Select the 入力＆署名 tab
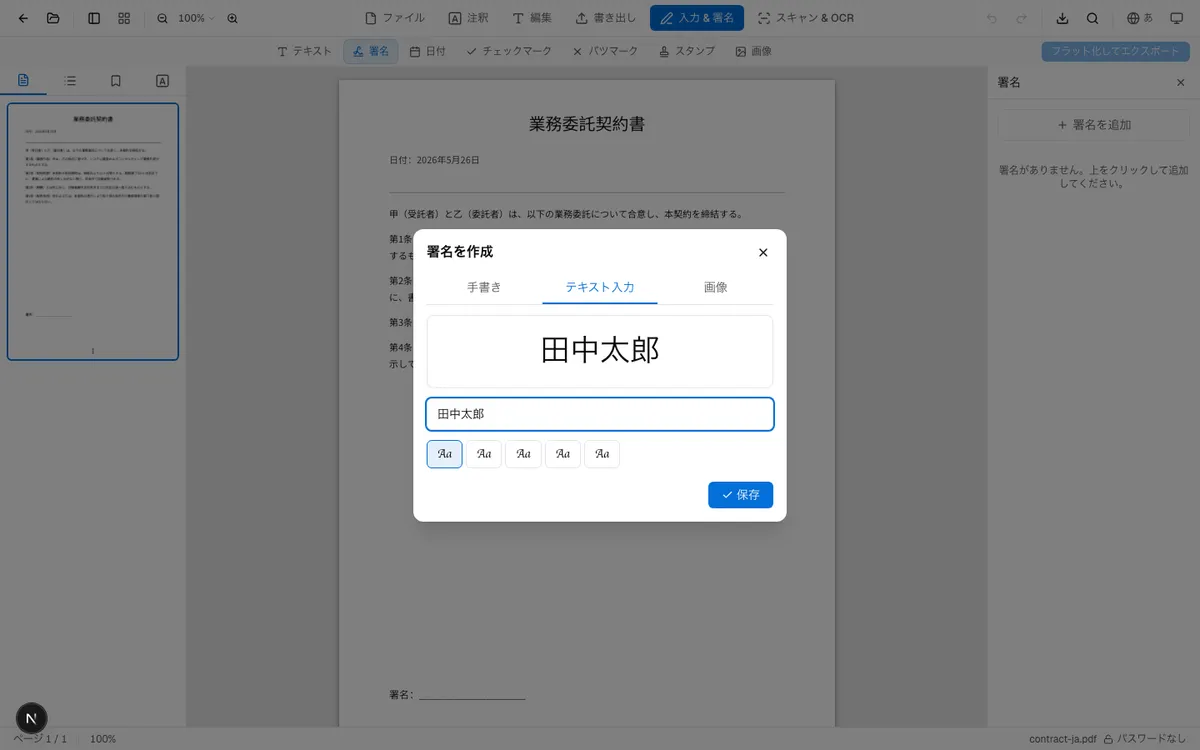1200x750 pixels. click(x=697, y=18)
